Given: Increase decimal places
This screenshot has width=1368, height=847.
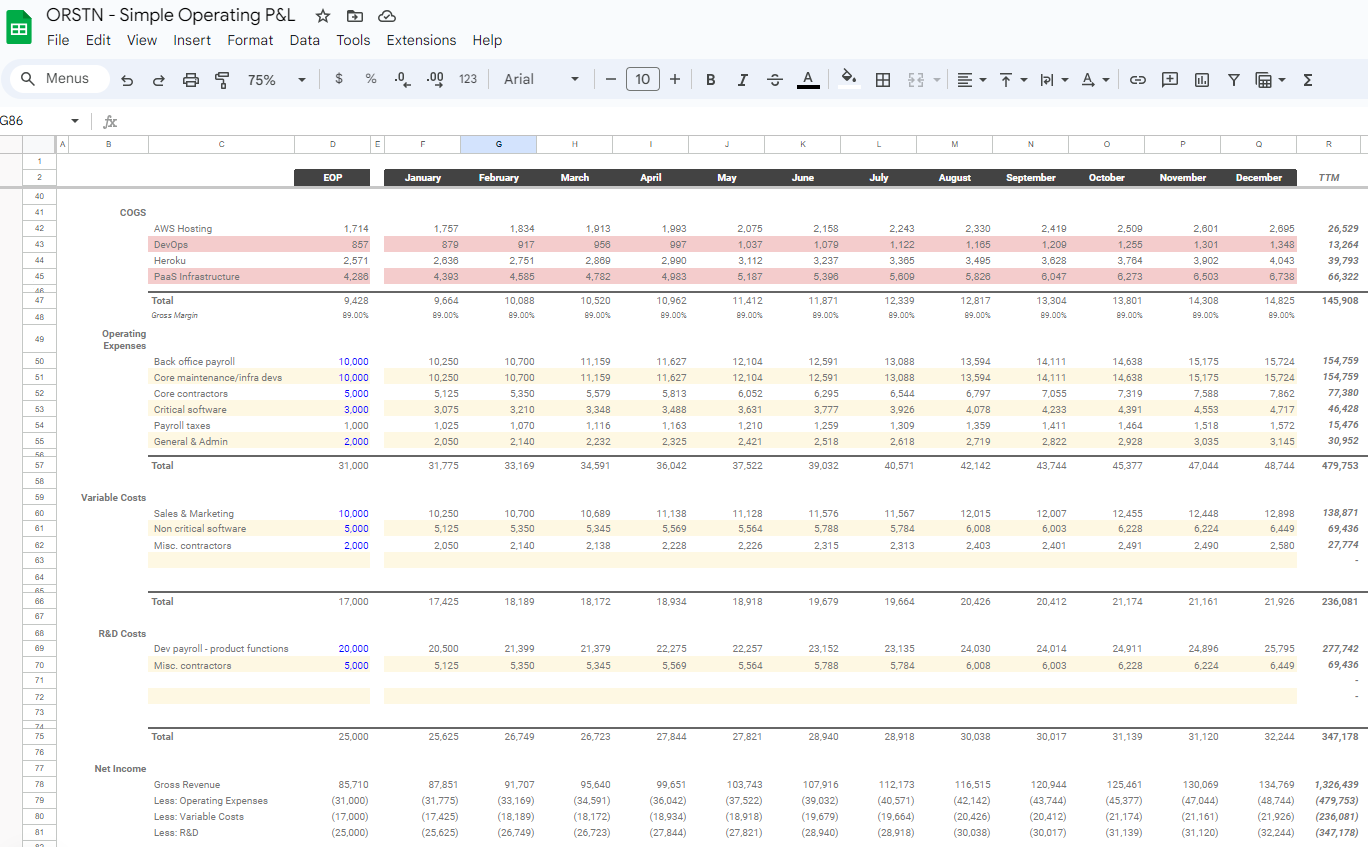Looking at the screenshot, I should click(x=435, y=79).
